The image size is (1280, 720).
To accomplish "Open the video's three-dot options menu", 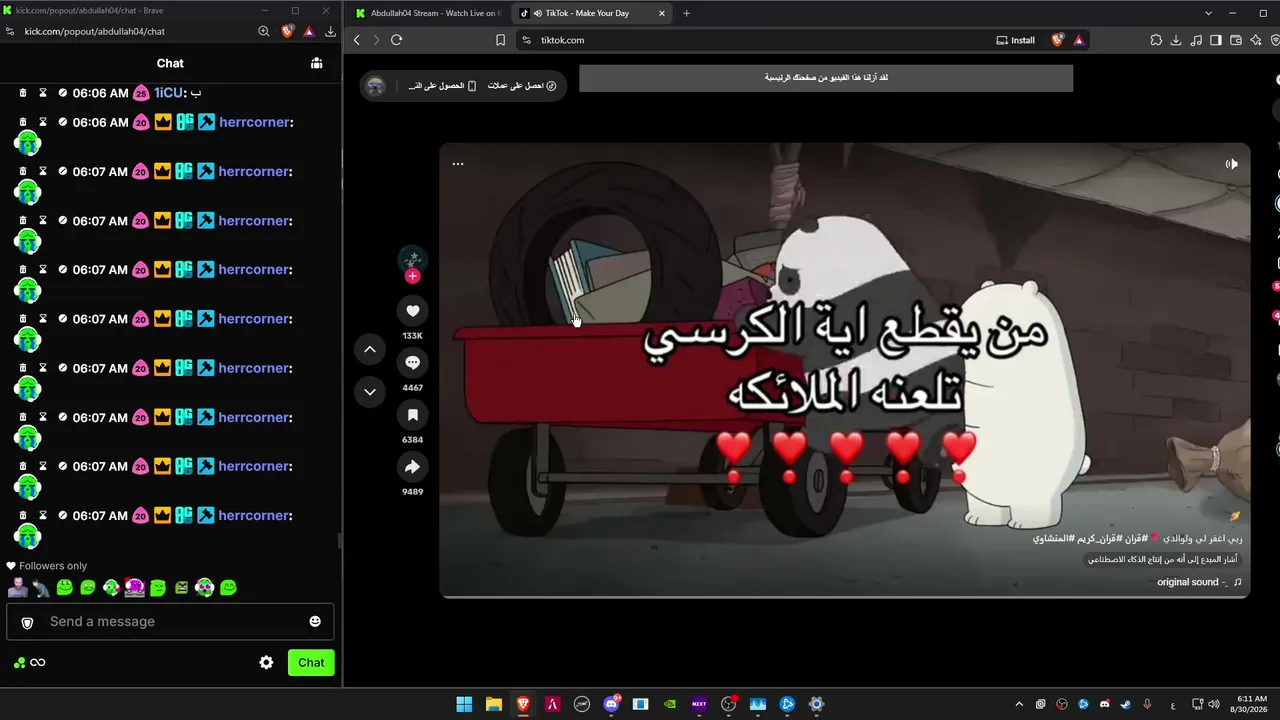I will point(458,164).
